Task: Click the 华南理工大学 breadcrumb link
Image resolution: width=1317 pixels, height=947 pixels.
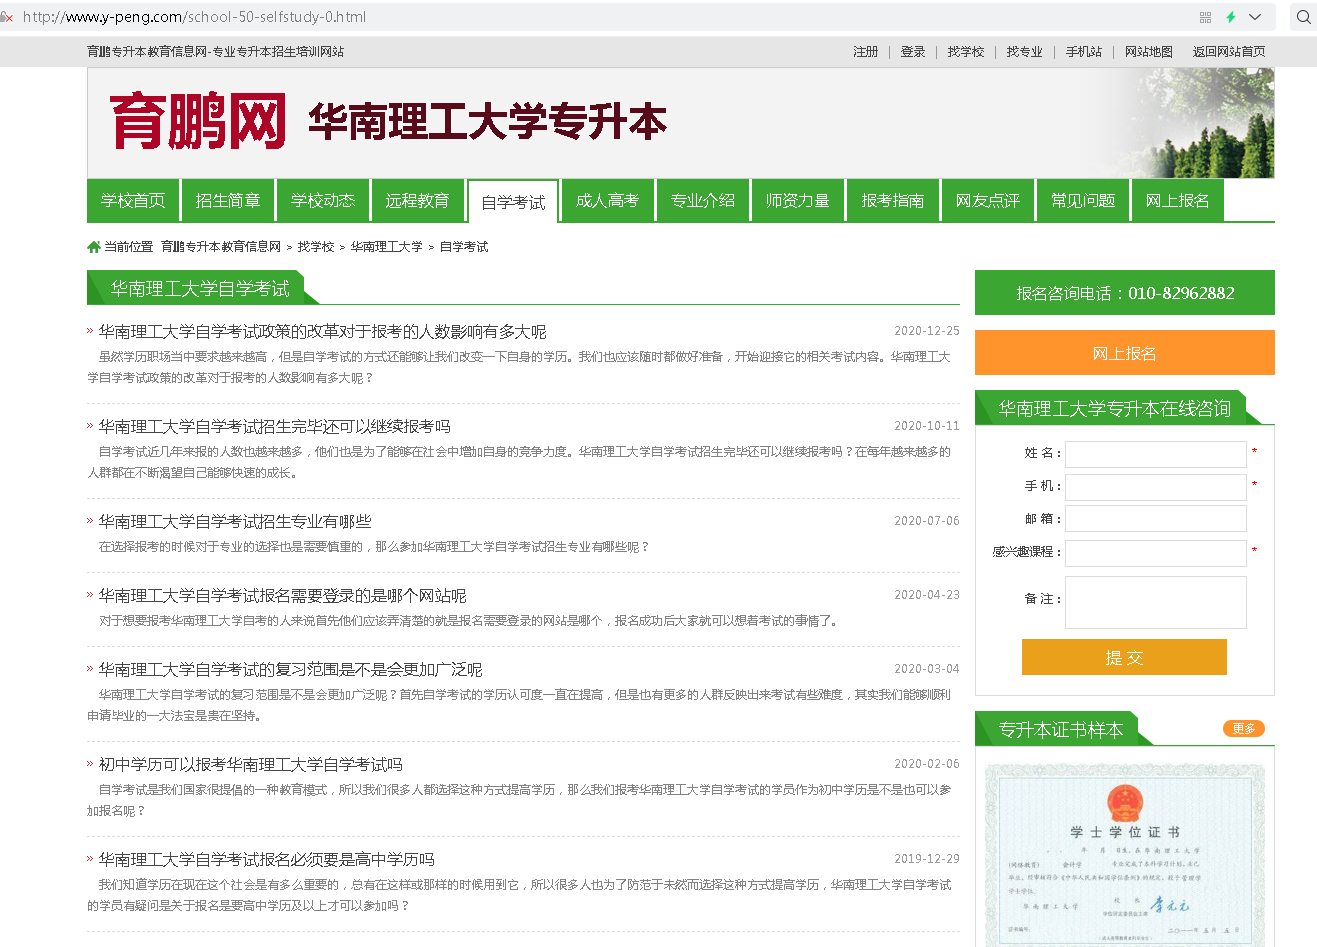Action: tap(386, 247)
